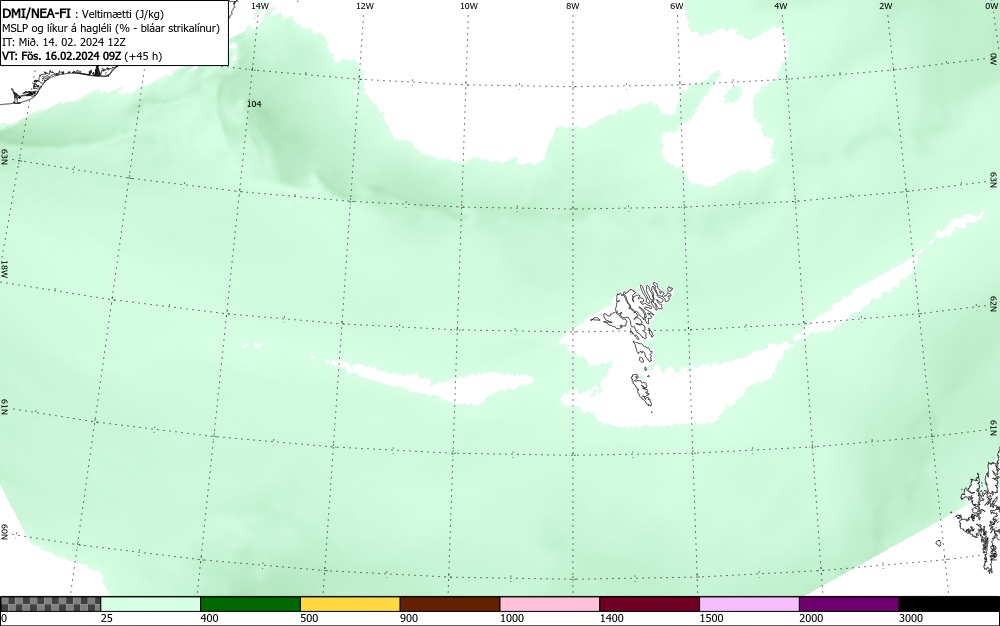Click the "18W" rotated edge label
1000x626 pixels.
point(4,268)
